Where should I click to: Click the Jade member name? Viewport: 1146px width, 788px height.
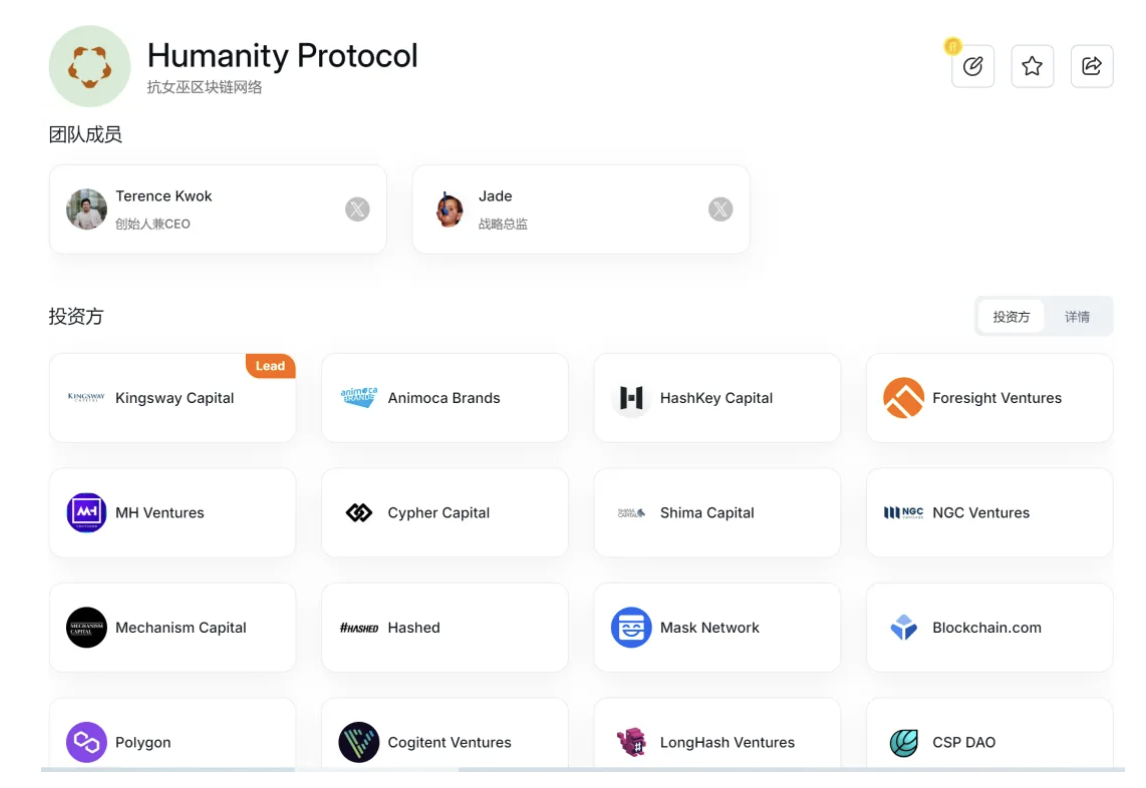point(495,197)
